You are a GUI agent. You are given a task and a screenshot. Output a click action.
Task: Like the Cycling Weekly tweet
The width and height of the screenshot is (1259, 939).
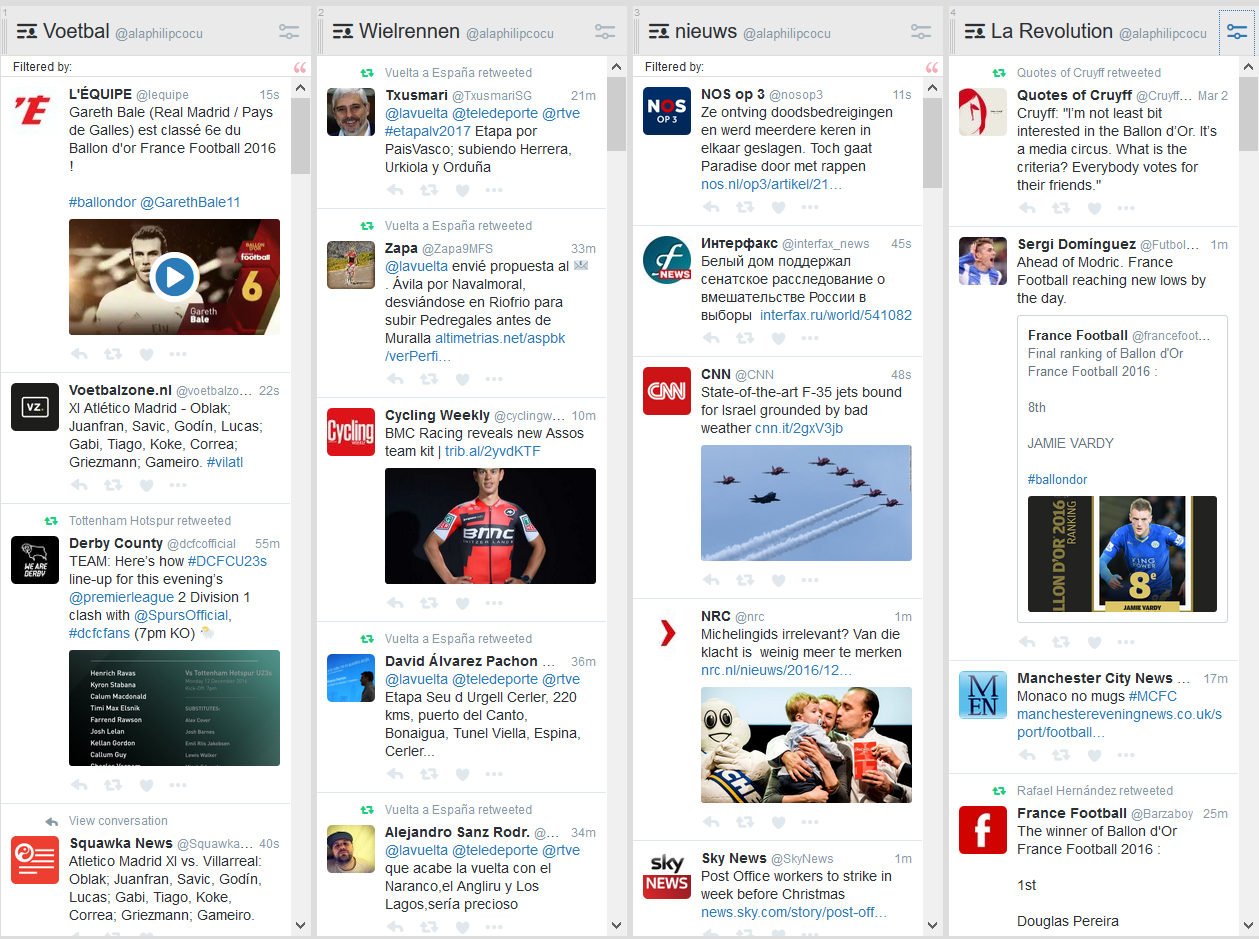[462, 603]
